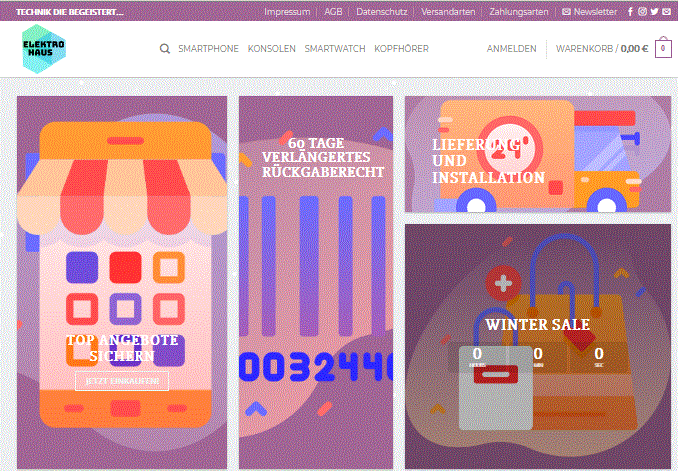
Task: Open the Smartphone category menu
Action: click(208, 48)
